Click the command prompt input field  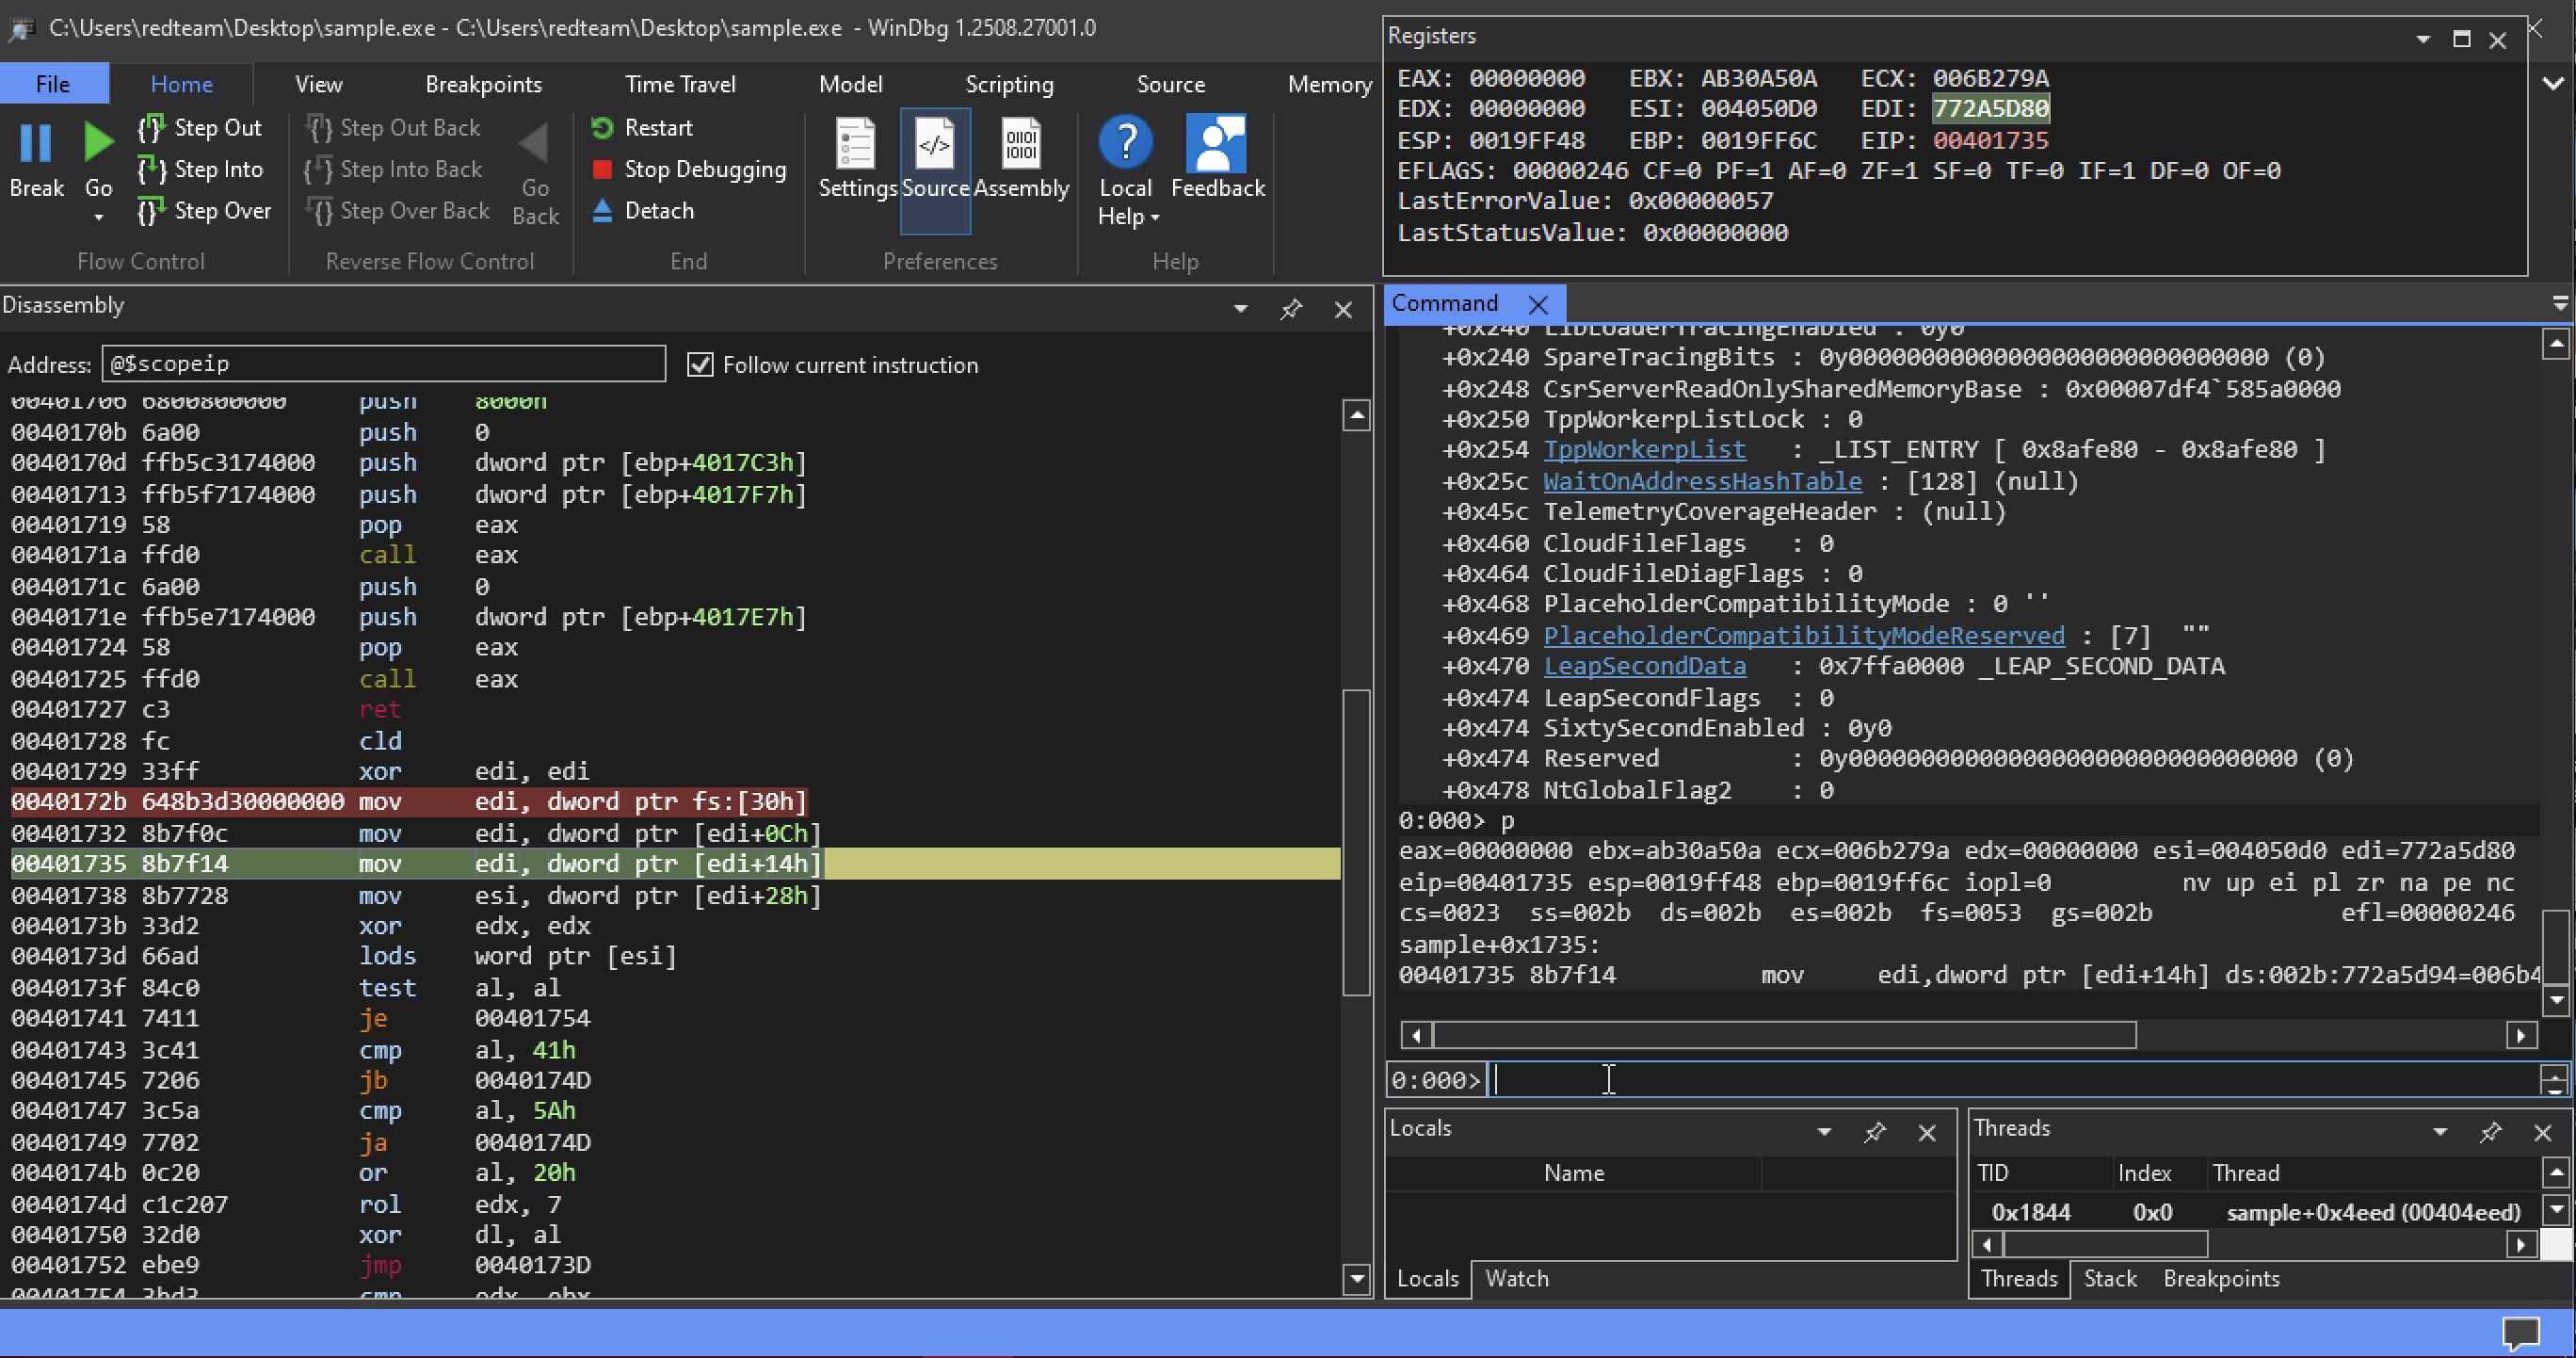tap(2013, 1080)
